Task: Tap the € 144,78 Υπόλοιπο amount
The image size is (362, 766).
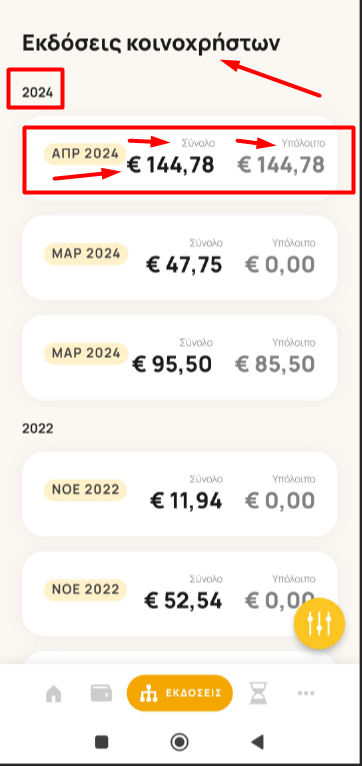Action: (x=281, y=165)
